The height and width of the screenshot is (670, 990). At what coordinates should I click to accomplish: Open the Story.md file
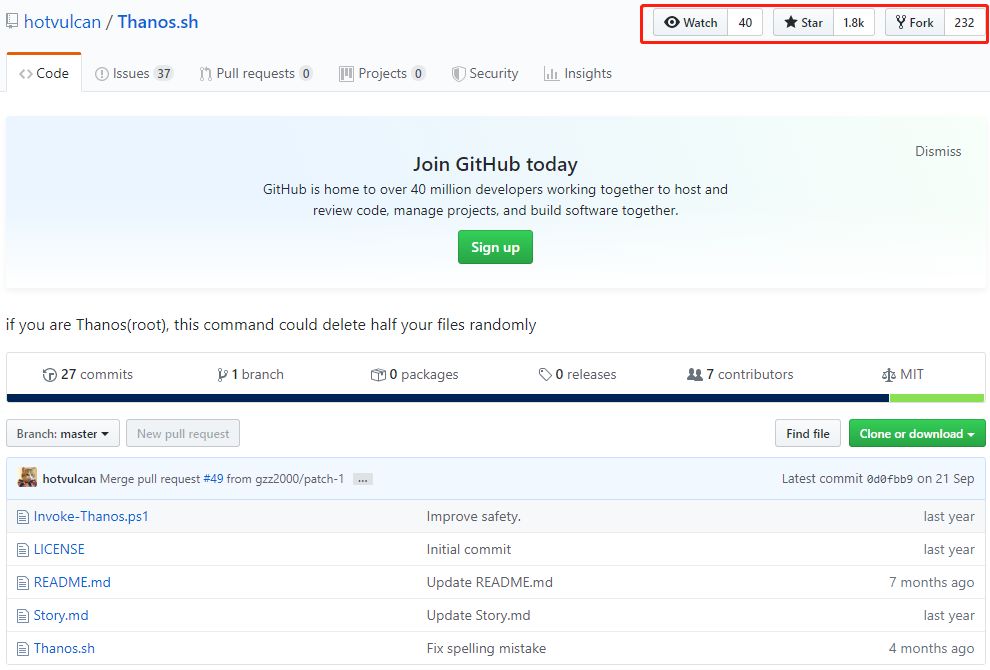[x=61, y=615]
